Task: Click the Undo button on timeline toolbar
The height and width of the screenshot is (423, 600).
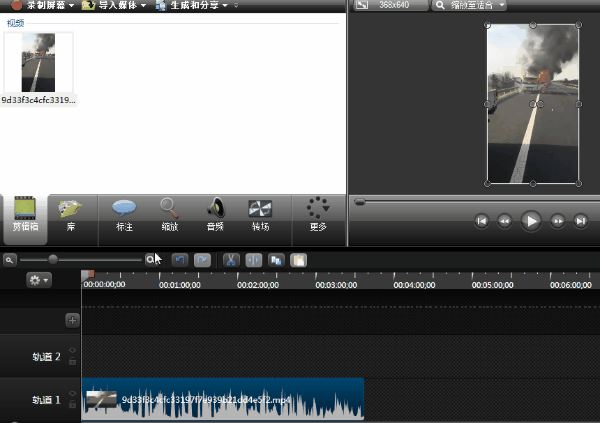Action: pyautogui.click(x=180, y=260)
